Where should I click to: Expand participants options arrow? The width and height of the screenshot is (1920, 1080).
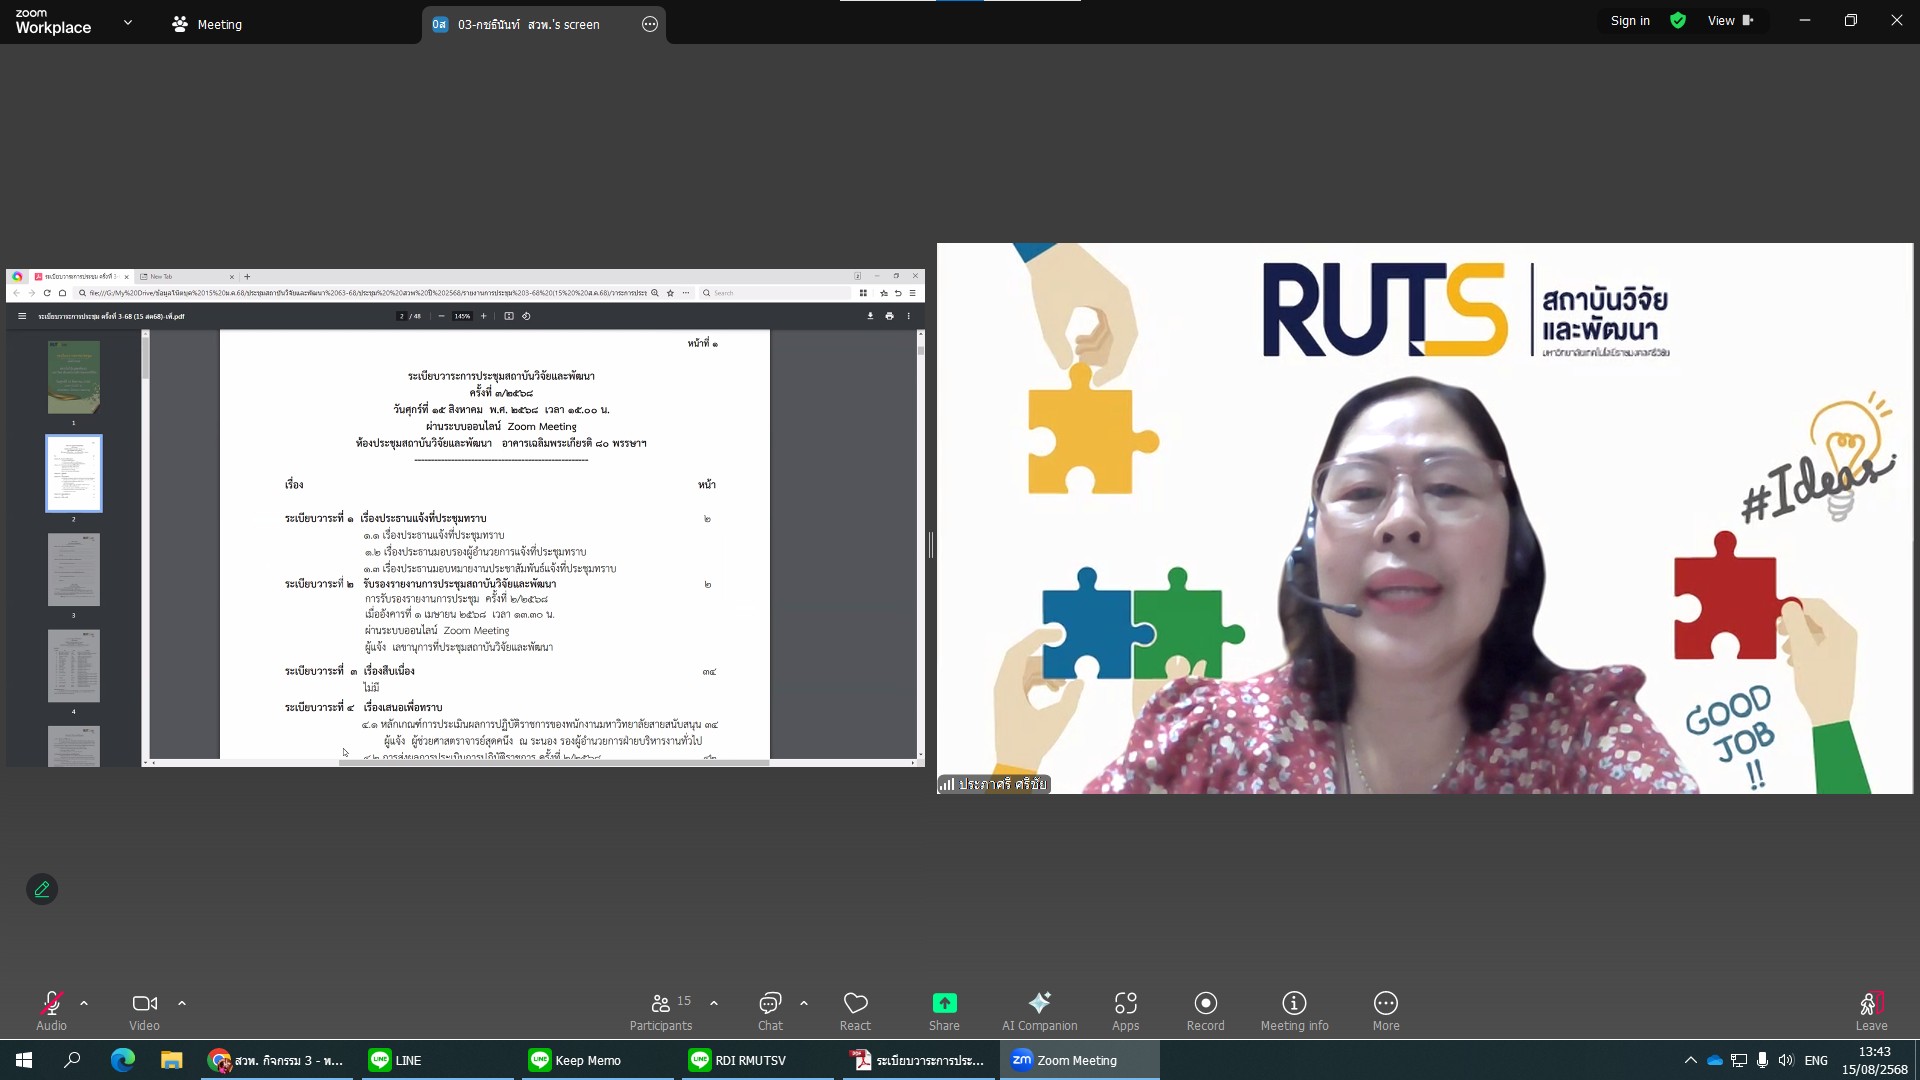[714, 1002]
